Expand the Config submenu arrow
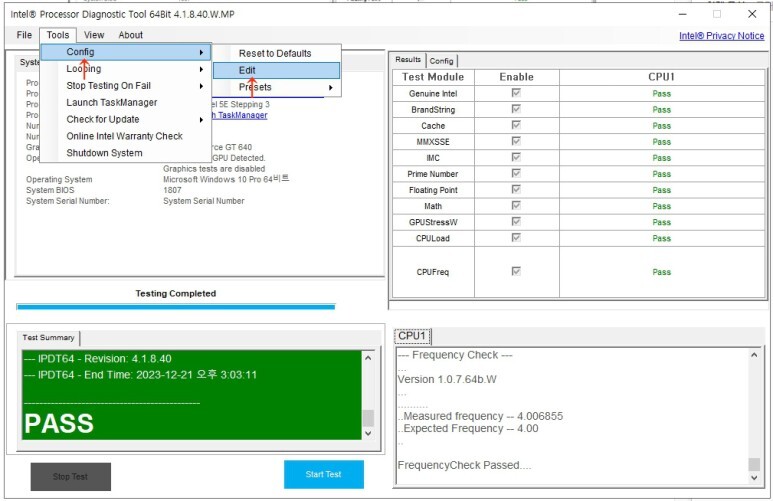Image resolution: width=773 pixels, height=501 pixels. click(201, 52)
